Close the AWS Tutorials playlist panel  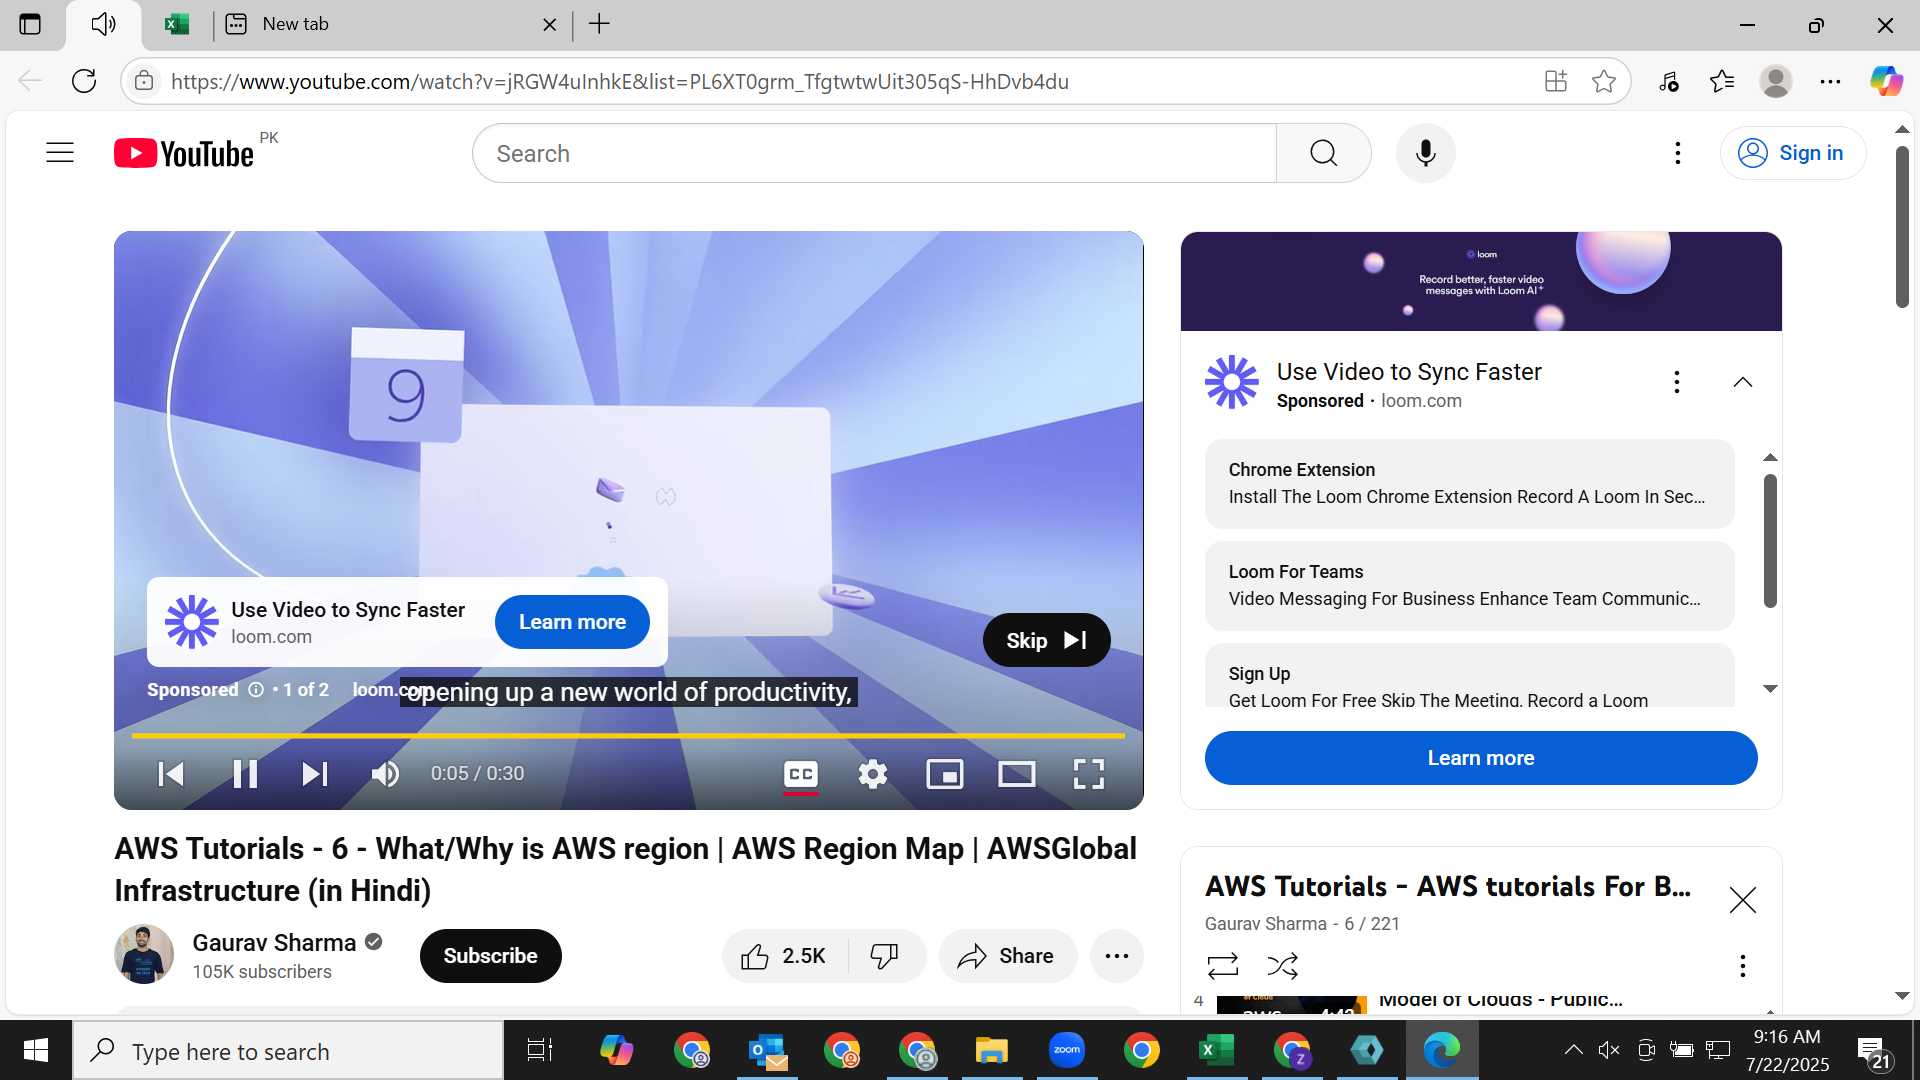coord(1743,900)
